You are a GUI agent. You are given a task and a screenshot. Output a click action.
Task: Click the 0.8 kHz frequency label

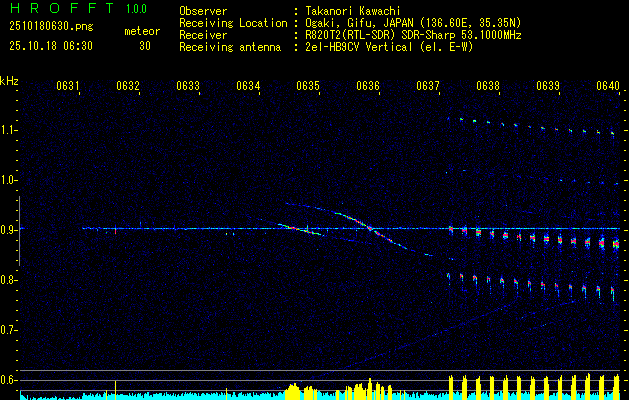(8, 280)
